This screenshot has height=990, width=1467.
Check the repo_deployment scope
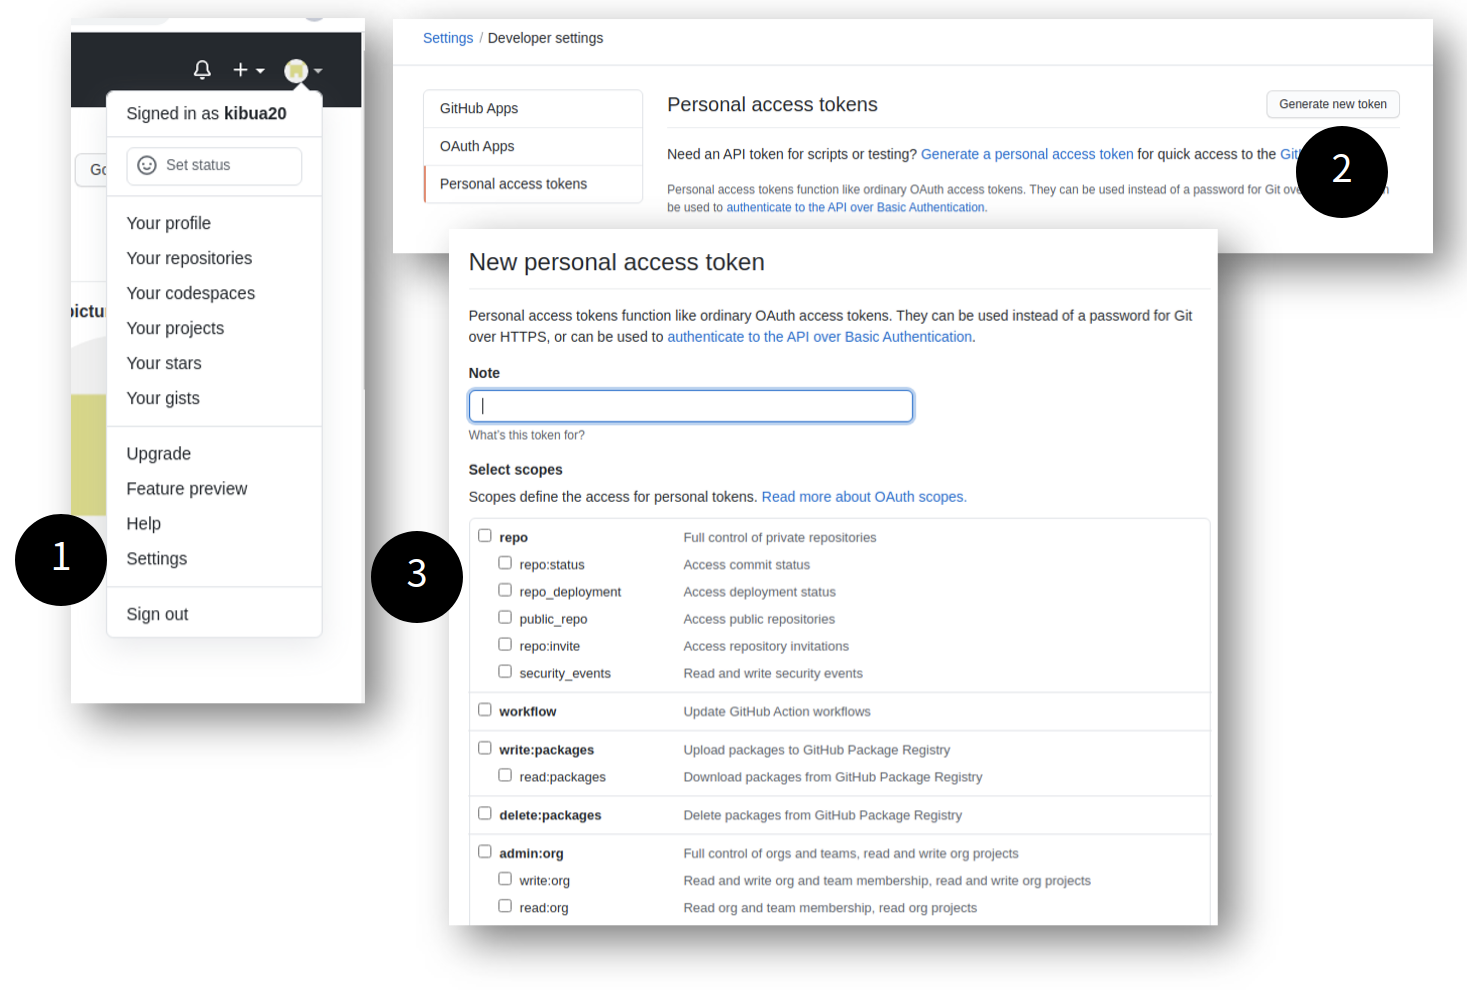pos(505,590)
